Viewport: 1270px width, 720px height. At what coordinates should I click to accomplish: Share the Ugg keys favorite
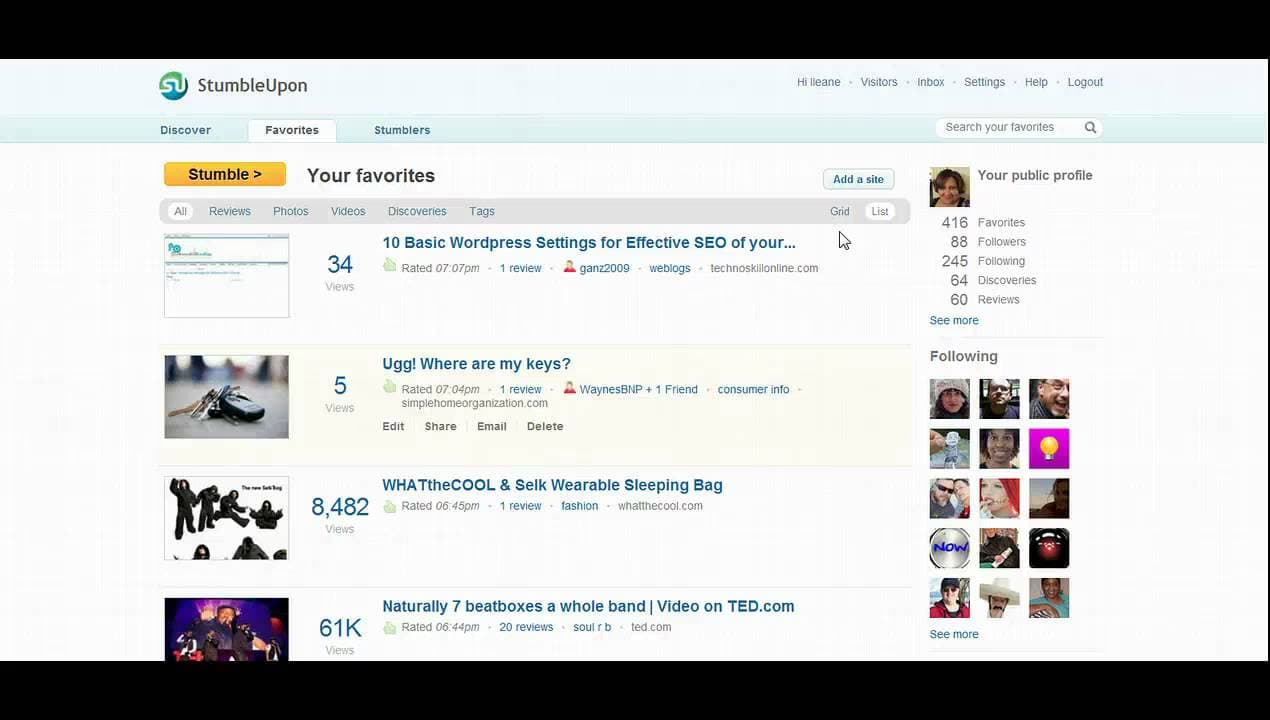click(440, 426)
